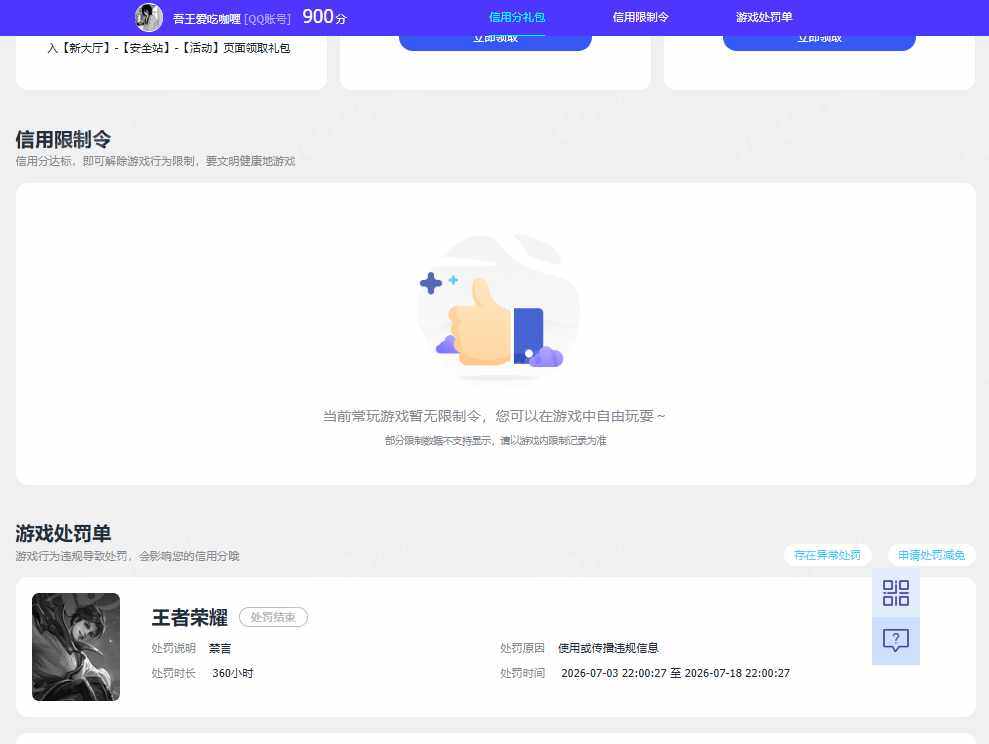Click the 部分限制数据不支持显示 note
Viewport: 989px width, 744px height.
point(495,441)
